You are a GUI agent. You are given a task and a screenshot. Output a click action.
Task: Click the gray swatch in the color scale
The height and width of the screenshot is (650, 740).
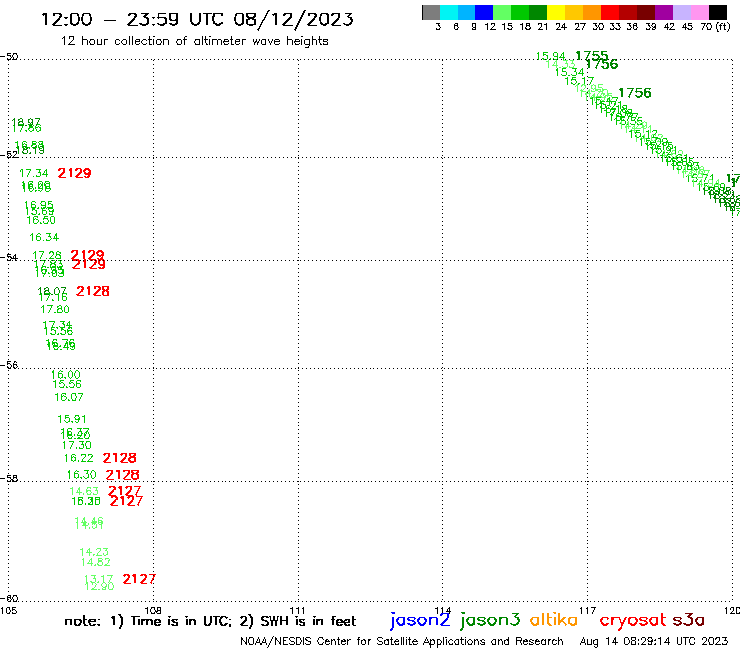pos(431,12)
